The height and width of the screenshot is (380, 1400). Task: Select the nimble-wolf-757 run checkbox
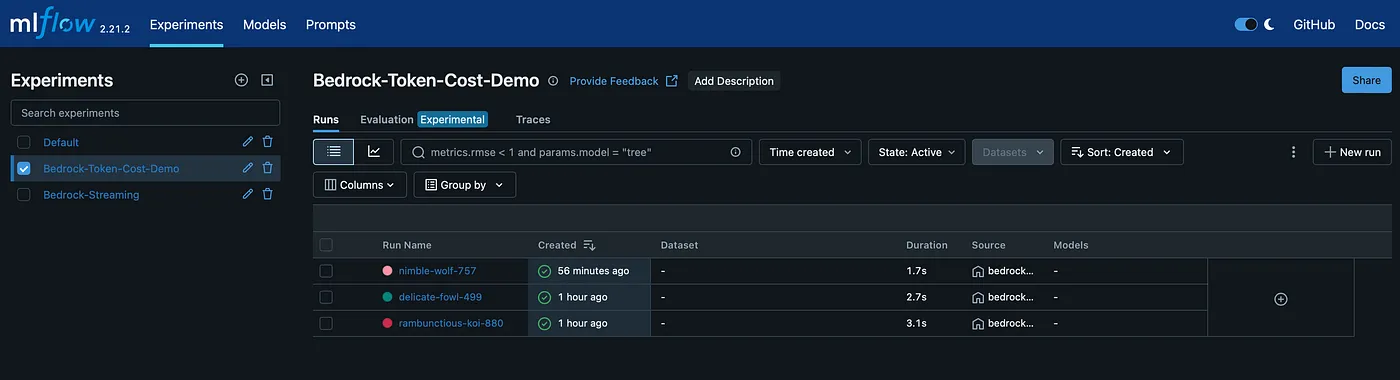[x=326, y=271]
